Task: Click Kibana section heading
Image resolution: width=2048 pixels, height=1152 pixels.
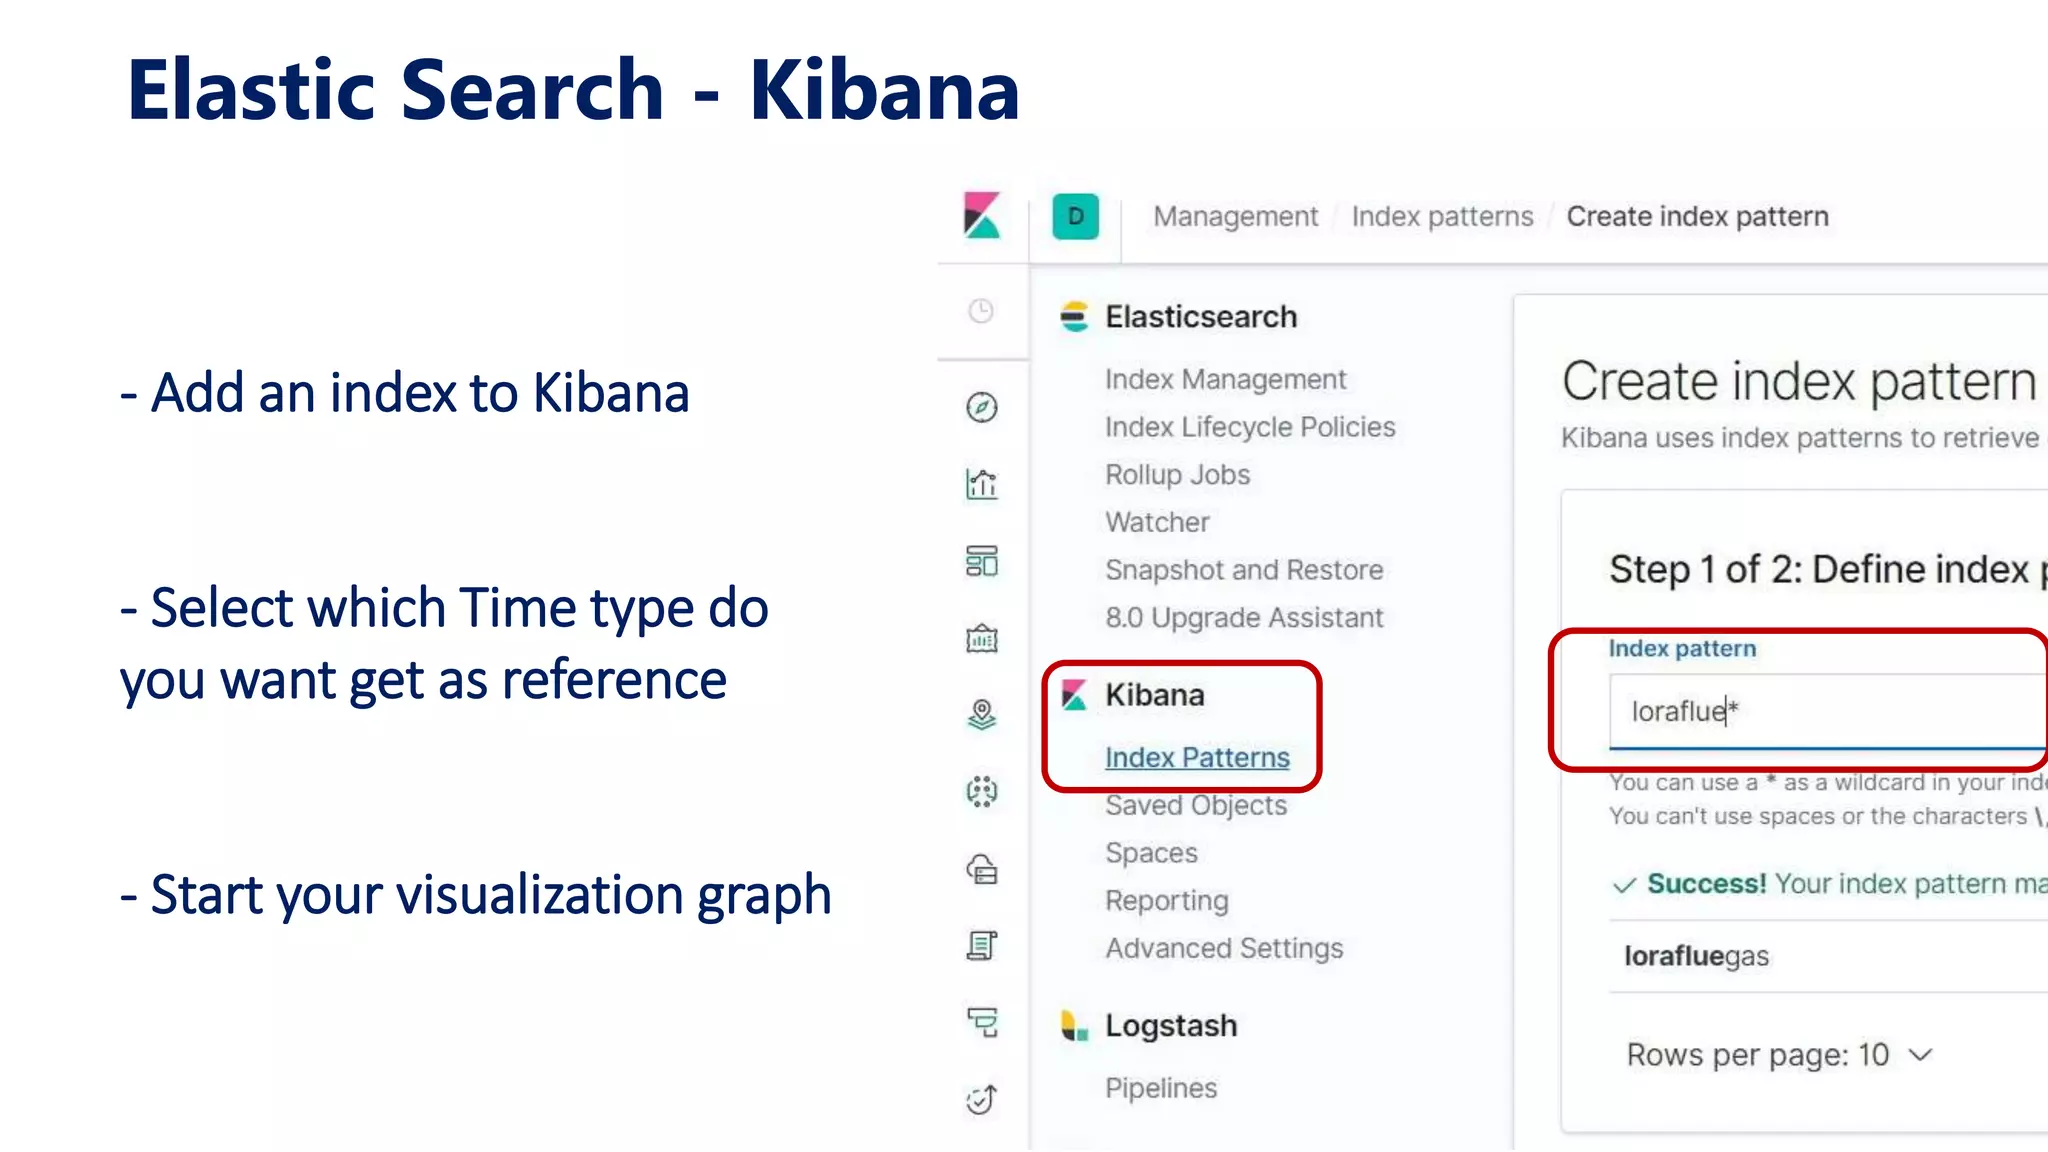Action: pos(1154,695)
